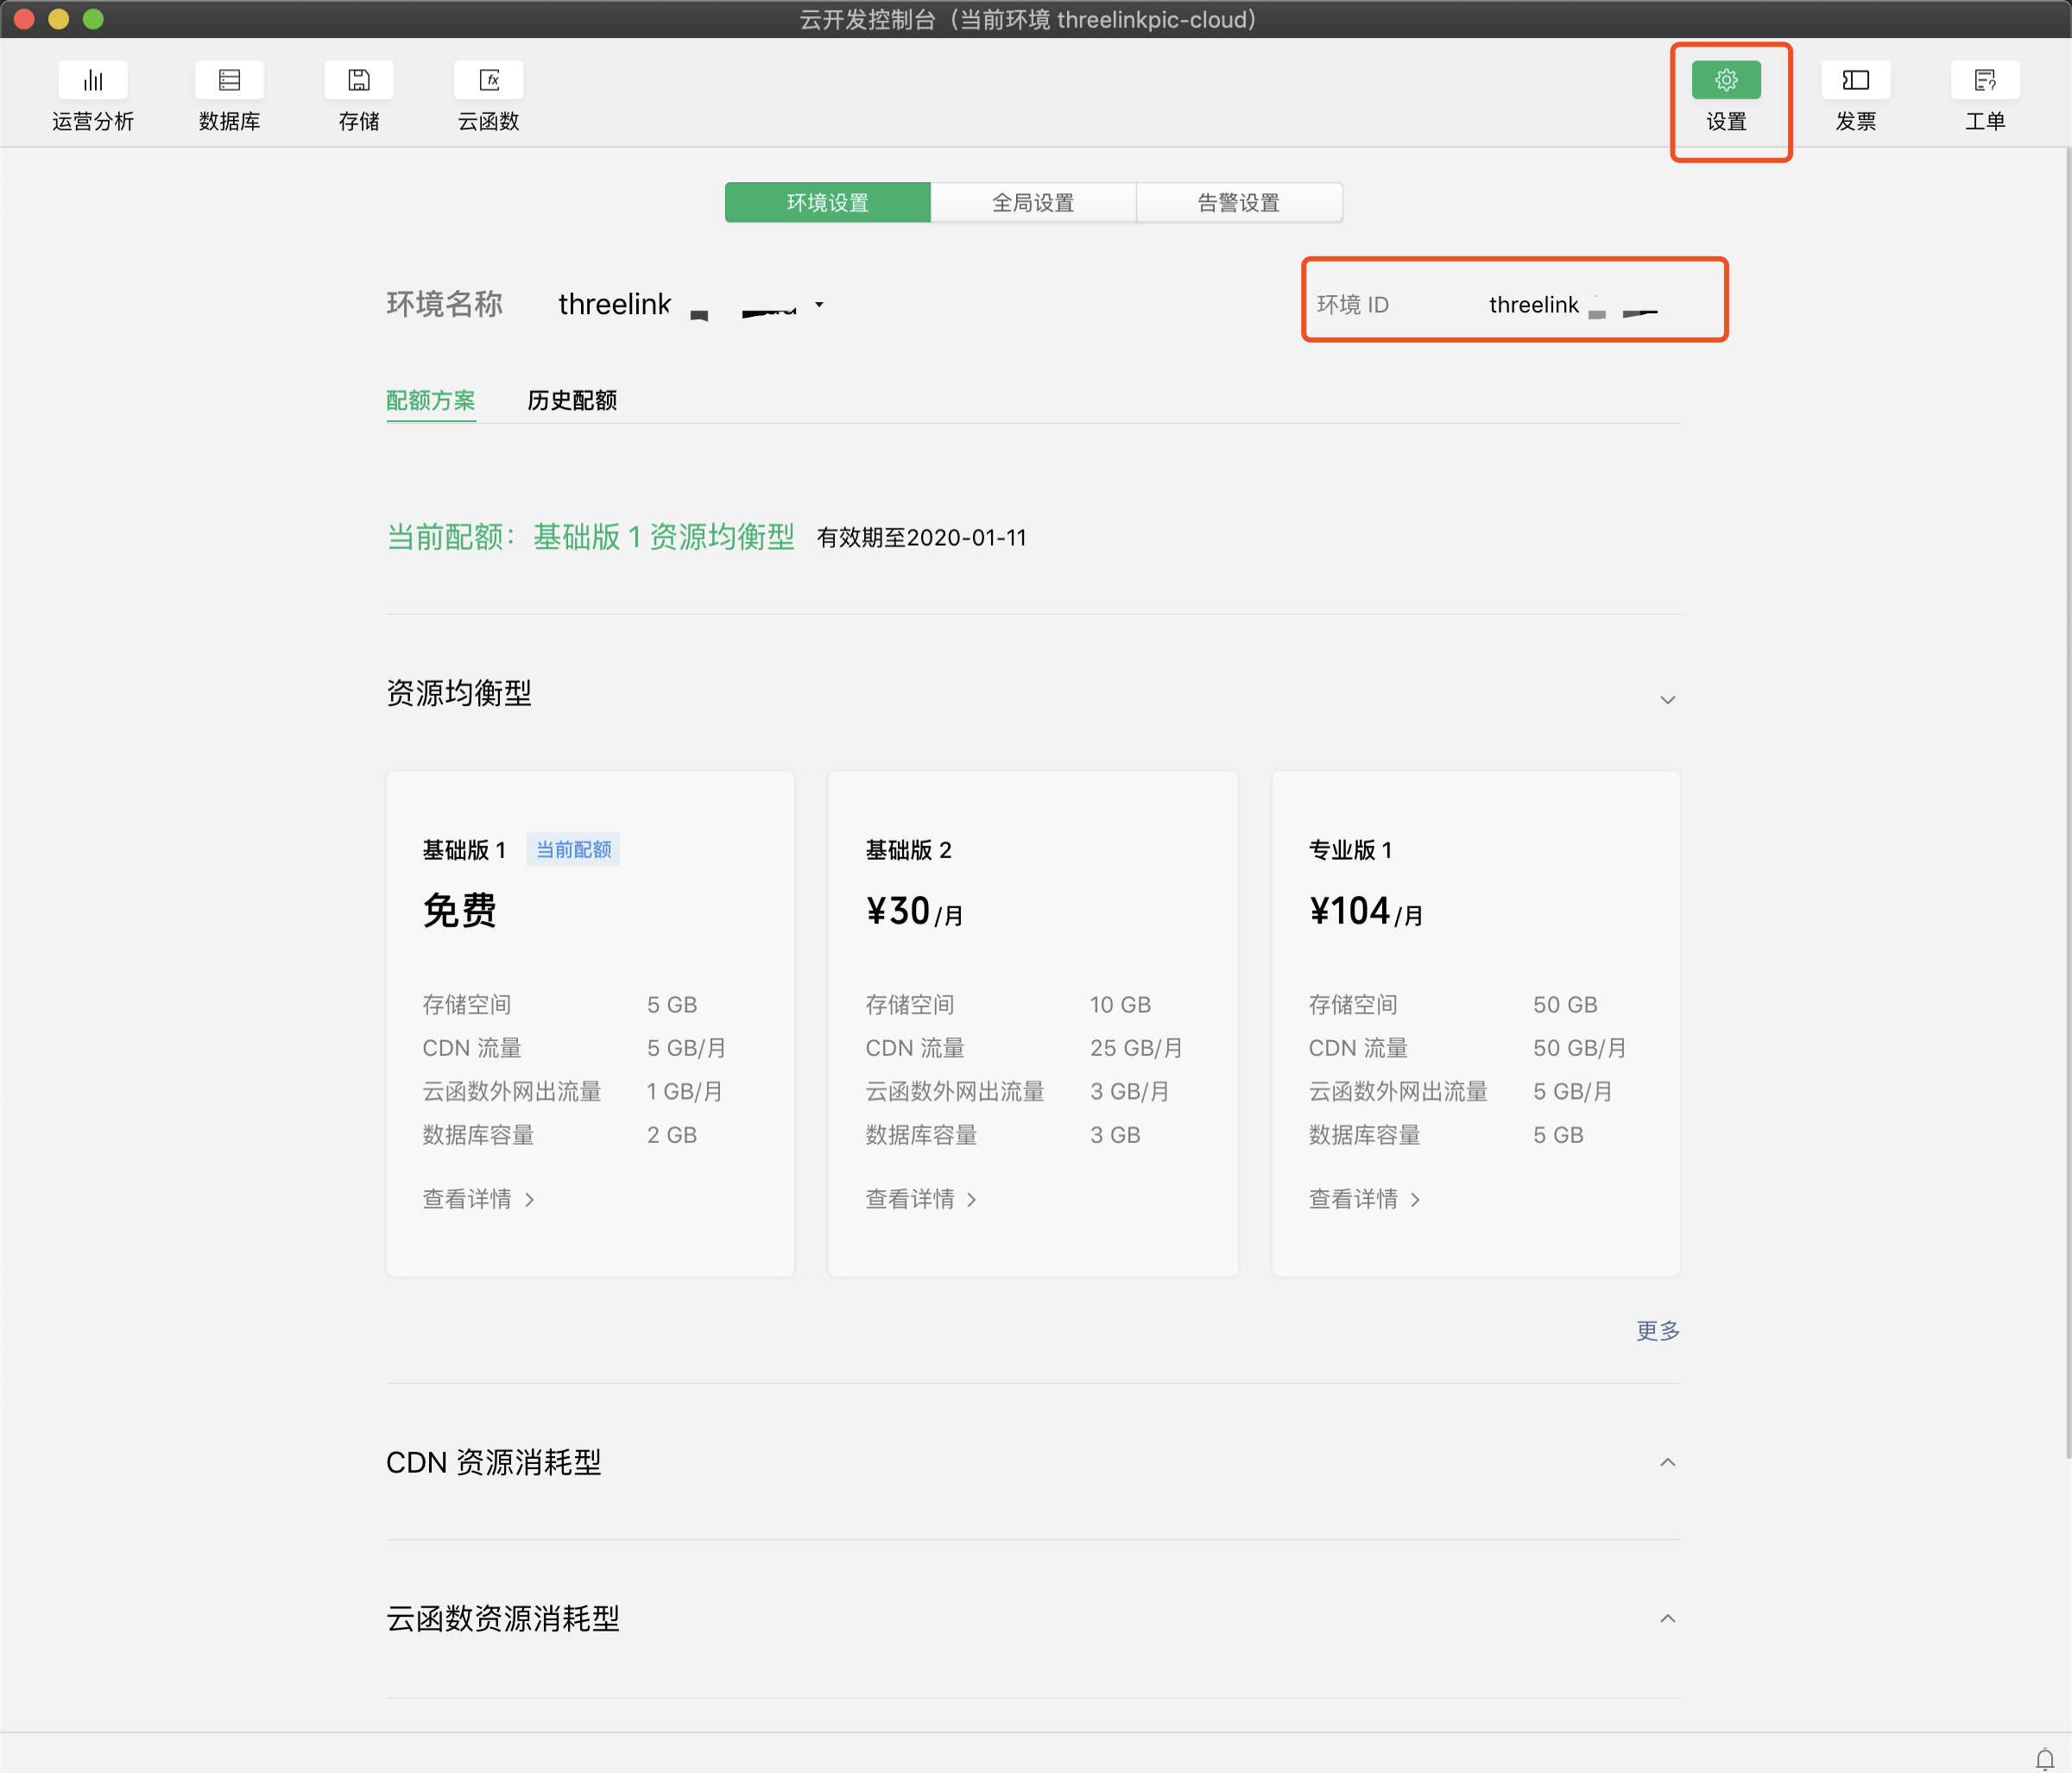Image resolution: width=2072 pixels, height=1773 pixels.
Task: Click 基础版 2 存储空间 10 GB value
Action: coord(1120,1005)
